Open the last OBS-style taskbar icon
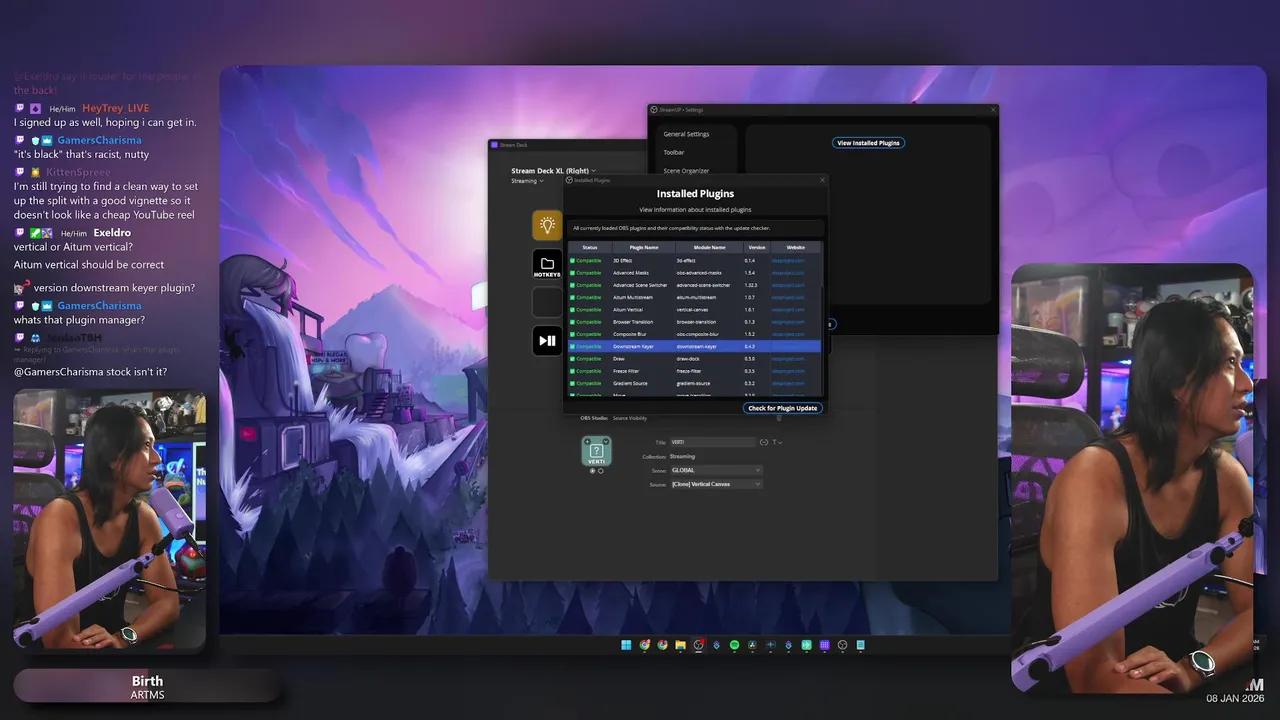 coord(842,645)
